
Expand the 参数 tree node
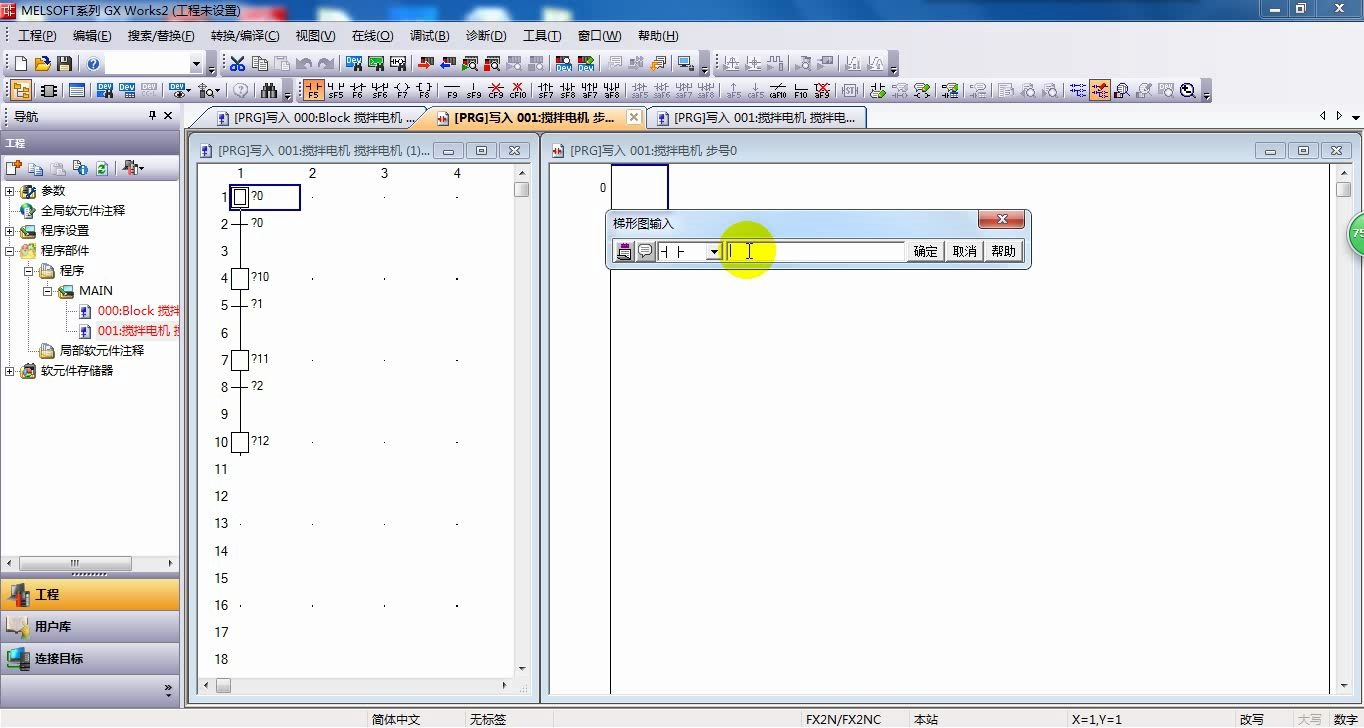click(10, 191)
